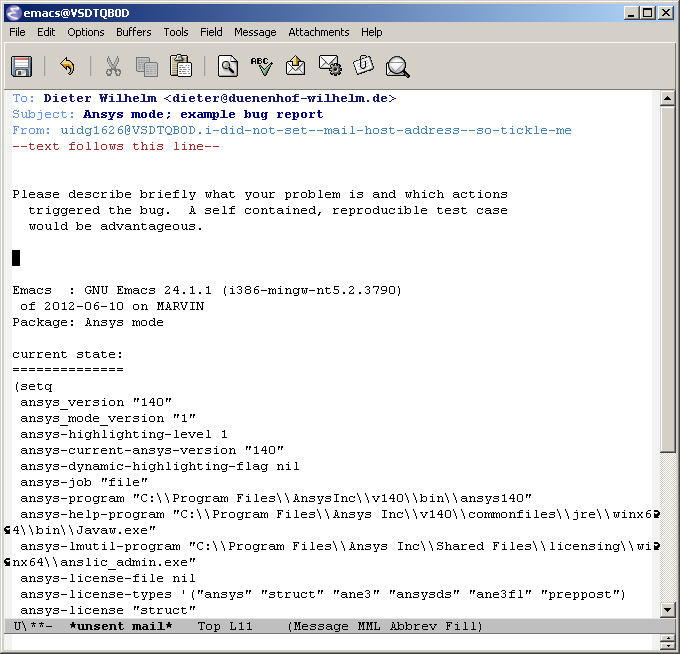Click the From: header address
The width and height of the screenshot is (680, 654).
[316, 131]
